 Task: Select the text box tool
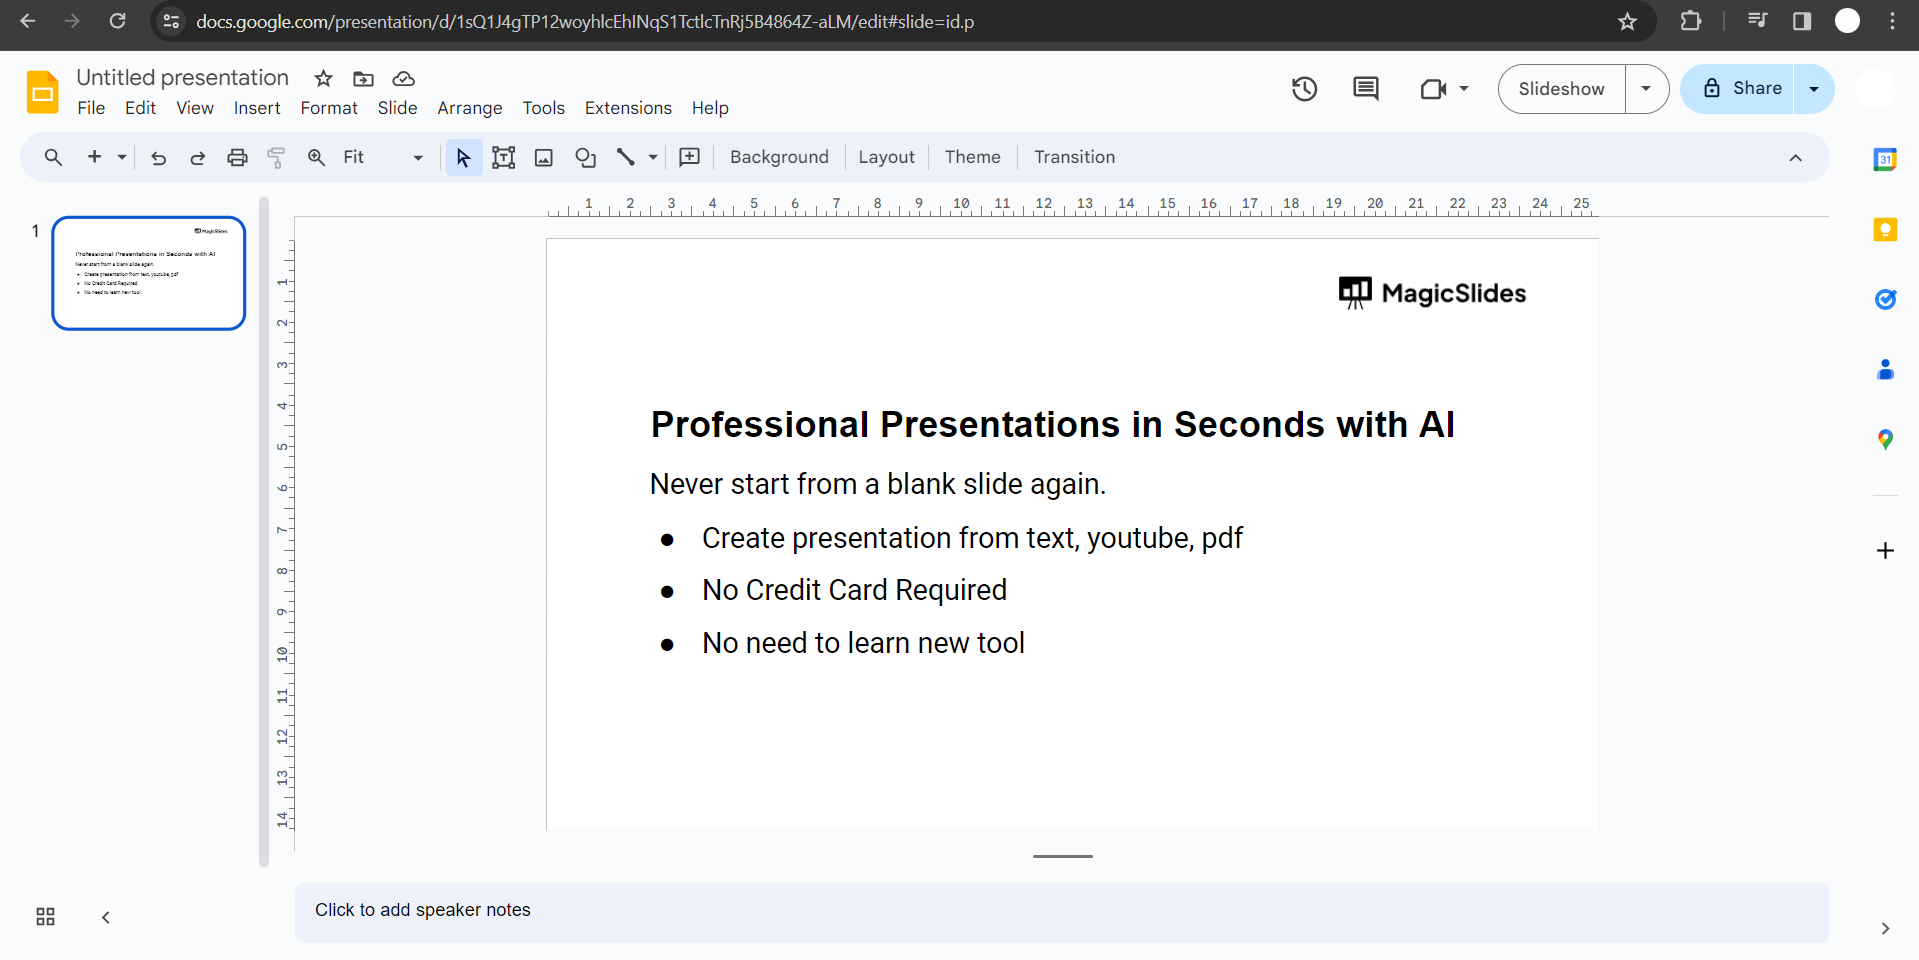(503, 157)
